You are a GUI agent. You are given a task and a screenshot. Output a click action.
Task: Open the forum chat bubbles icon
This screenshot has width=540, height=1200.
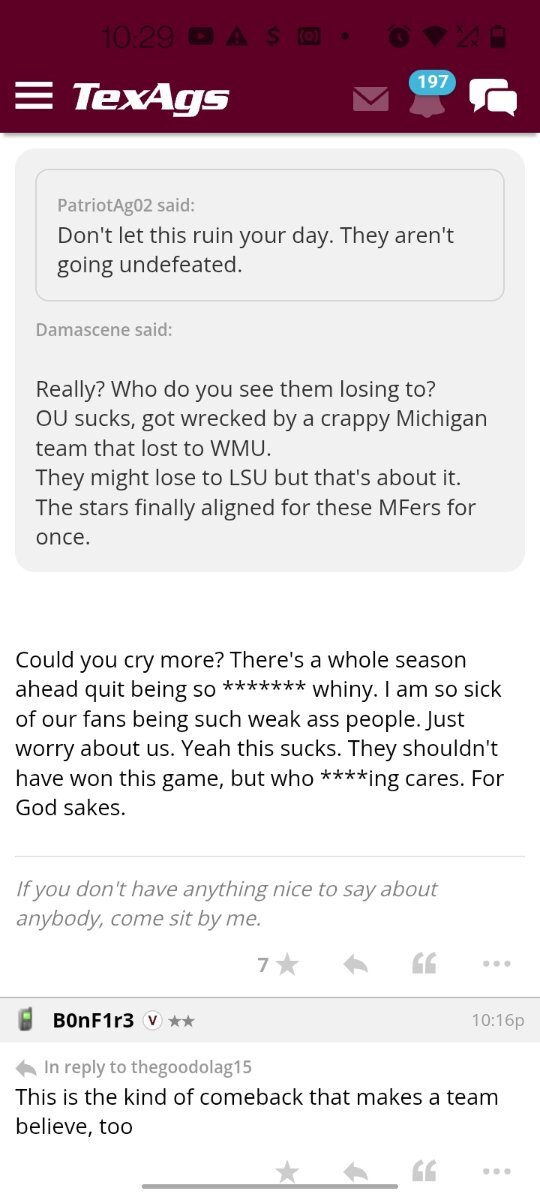point(493,97)
